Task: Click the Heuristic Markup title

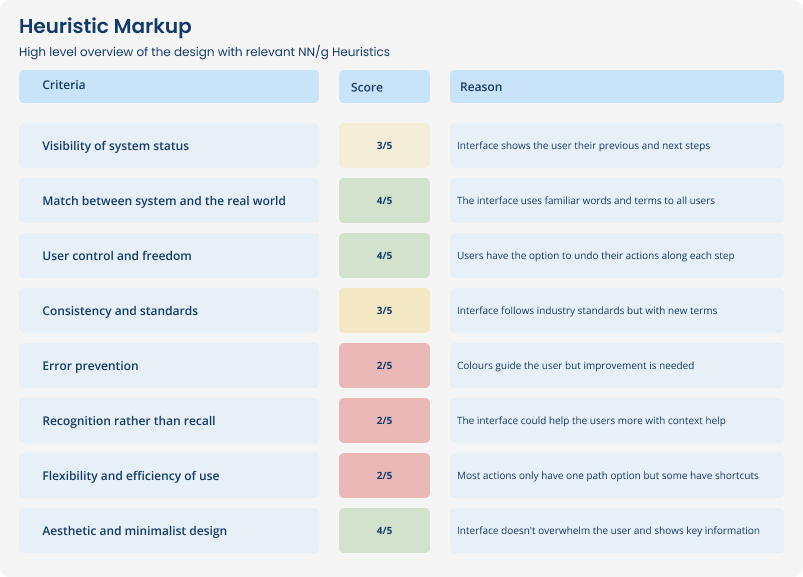Action: coord(105,26)
